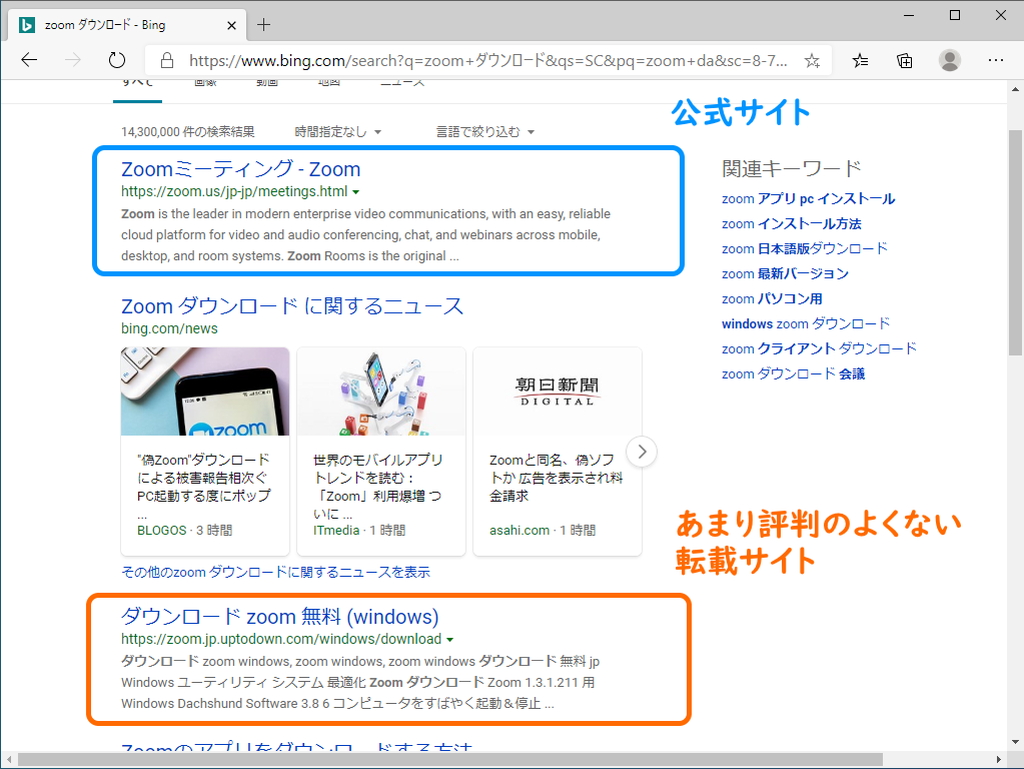Reload the search results page
The width and height of the screenshot is (1024, 769).
point(117,60)
